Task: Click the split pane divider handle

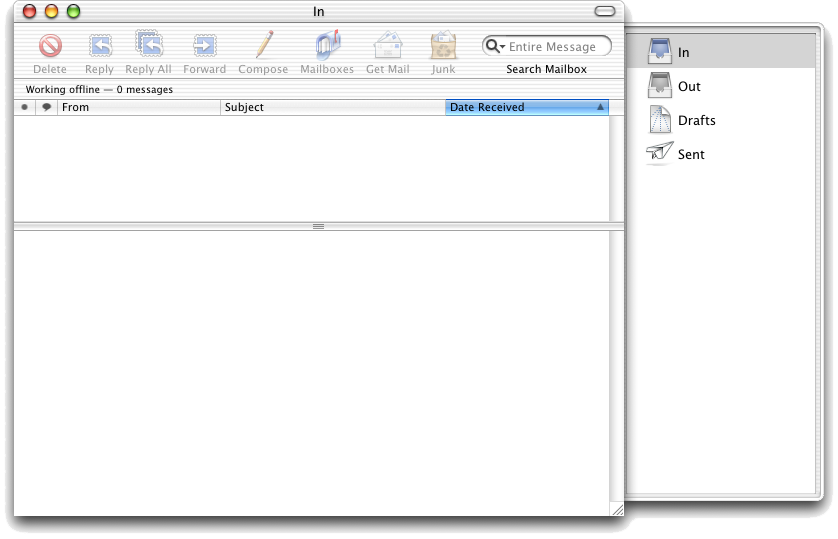Action: (319, 226)
